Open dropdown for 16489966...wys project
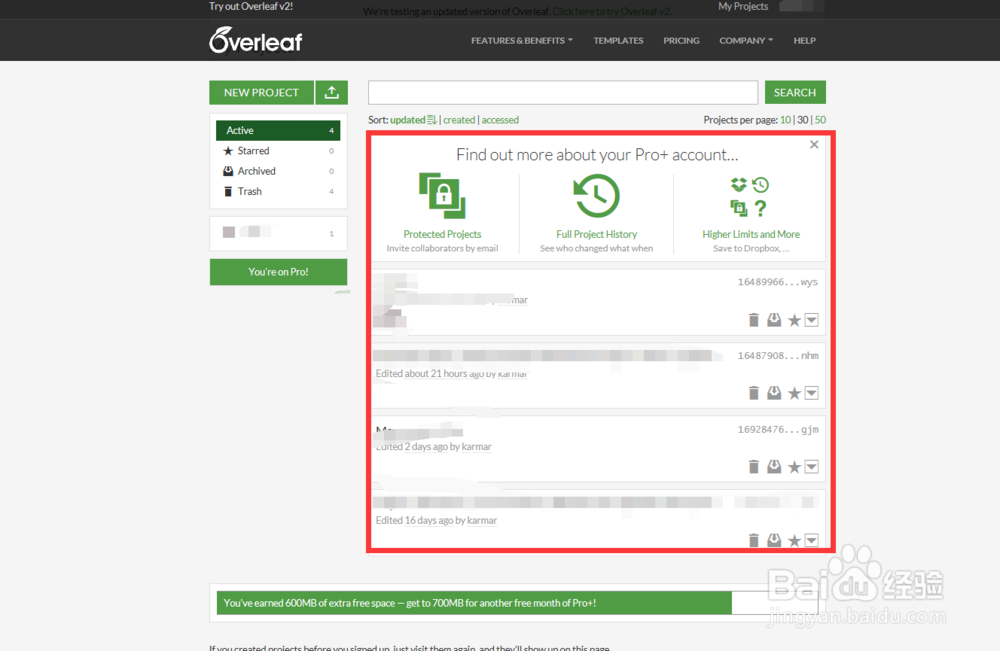Screen dimensions: 1000x651 click(811, 319)
